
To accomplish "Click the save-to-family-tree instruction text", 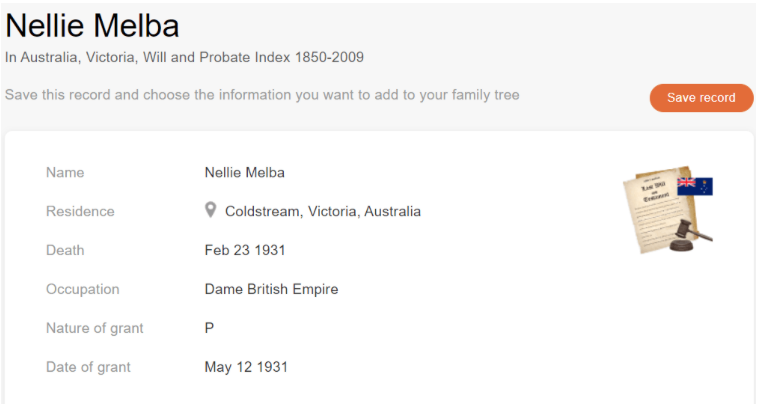I will [x=262, y=95].
